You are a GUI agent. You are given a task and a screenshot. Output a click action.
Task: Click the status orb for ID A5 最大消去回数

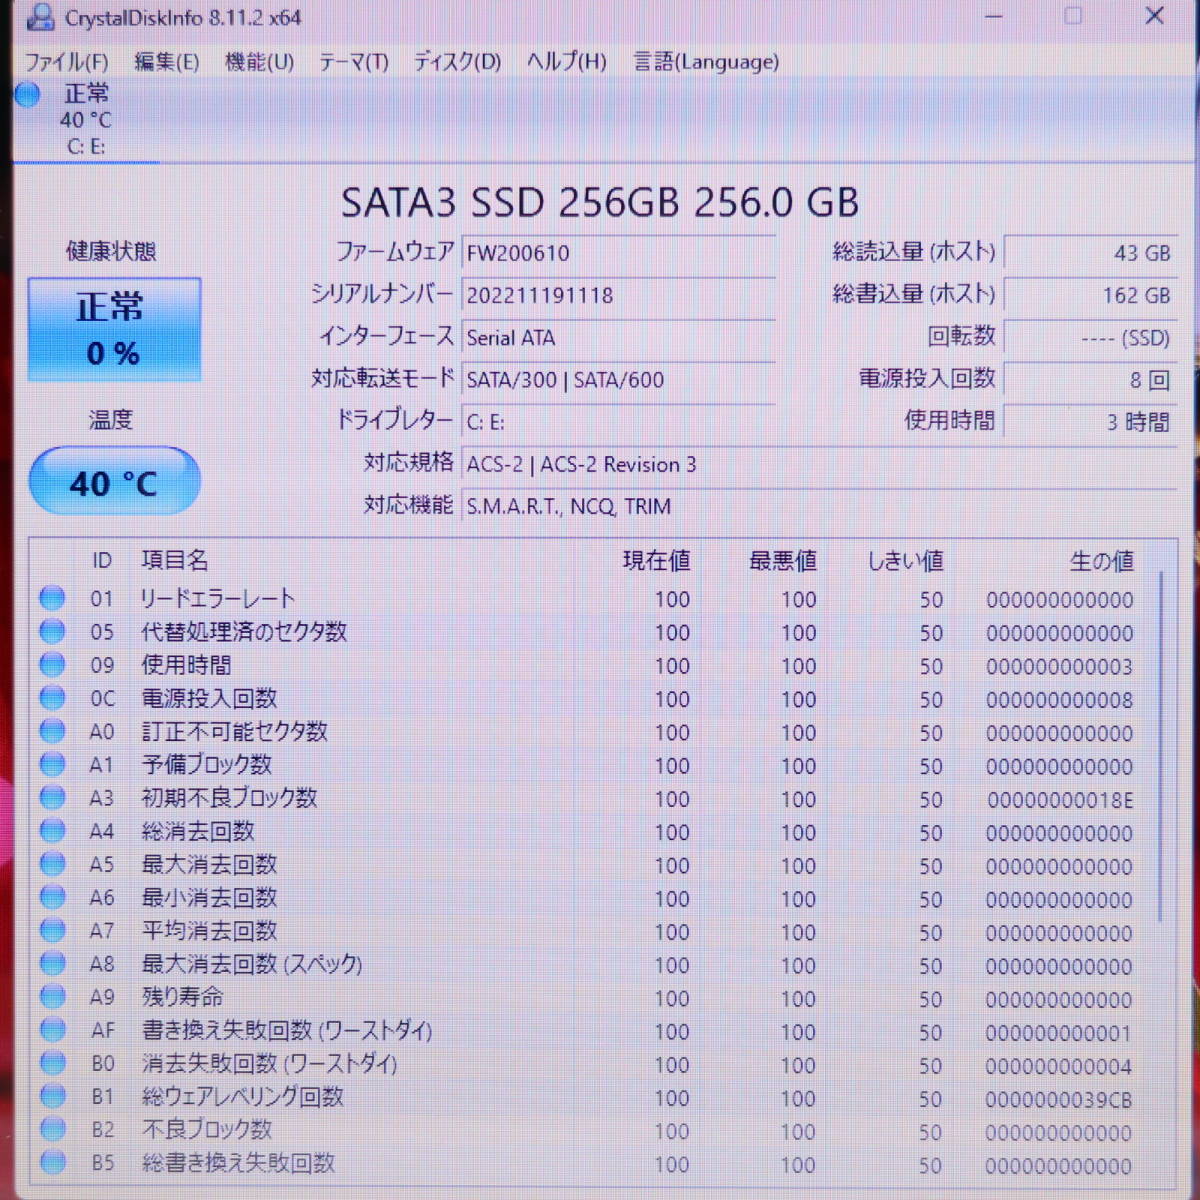pyautogui.click(x=52, y=864)
